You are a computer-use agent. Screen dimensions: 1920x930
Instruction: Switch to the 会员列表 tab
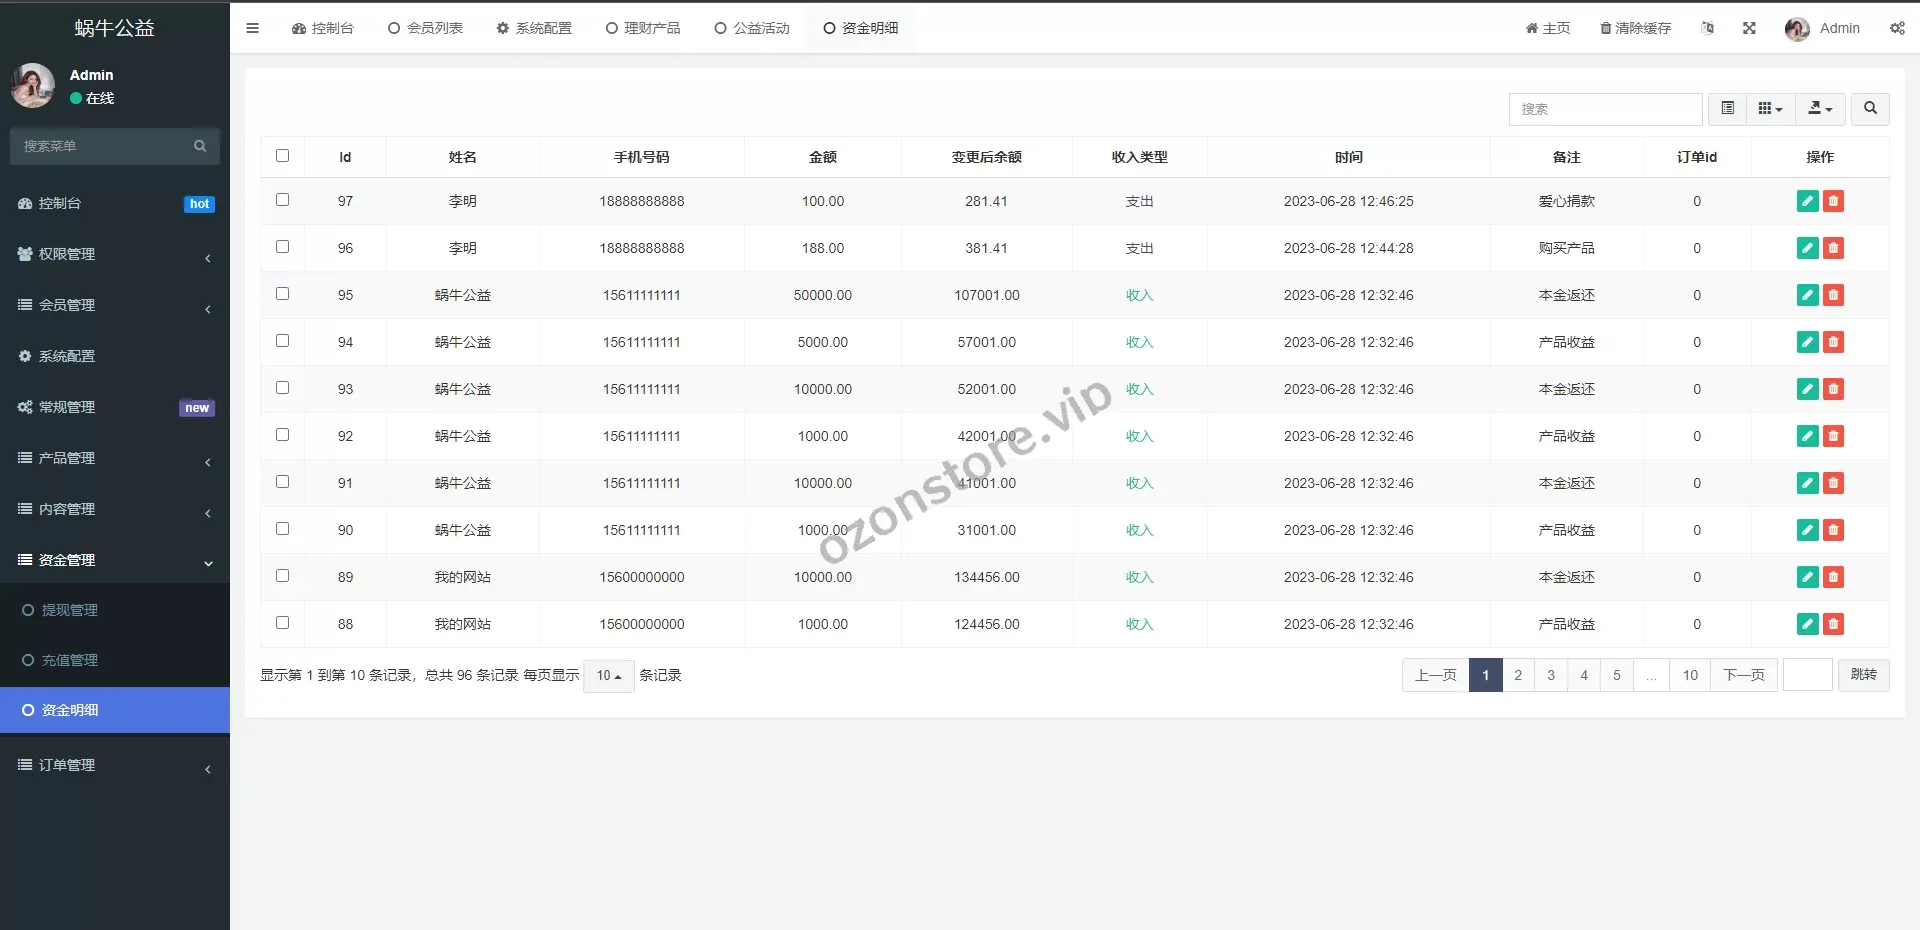[425, 28]
